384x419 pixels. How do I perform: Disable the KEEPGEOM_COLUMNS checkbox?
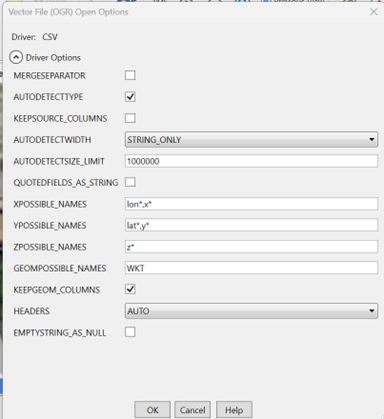(x=130, y=289)
